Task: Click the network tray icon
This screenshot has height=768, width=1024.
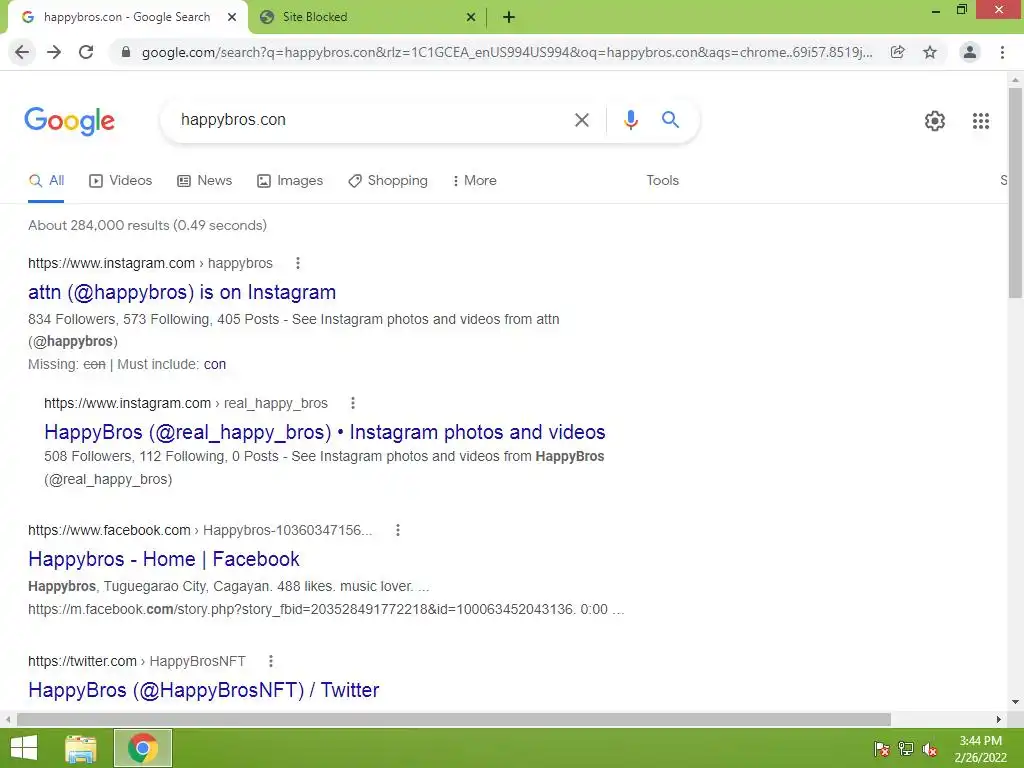Action: coord(906,749)
